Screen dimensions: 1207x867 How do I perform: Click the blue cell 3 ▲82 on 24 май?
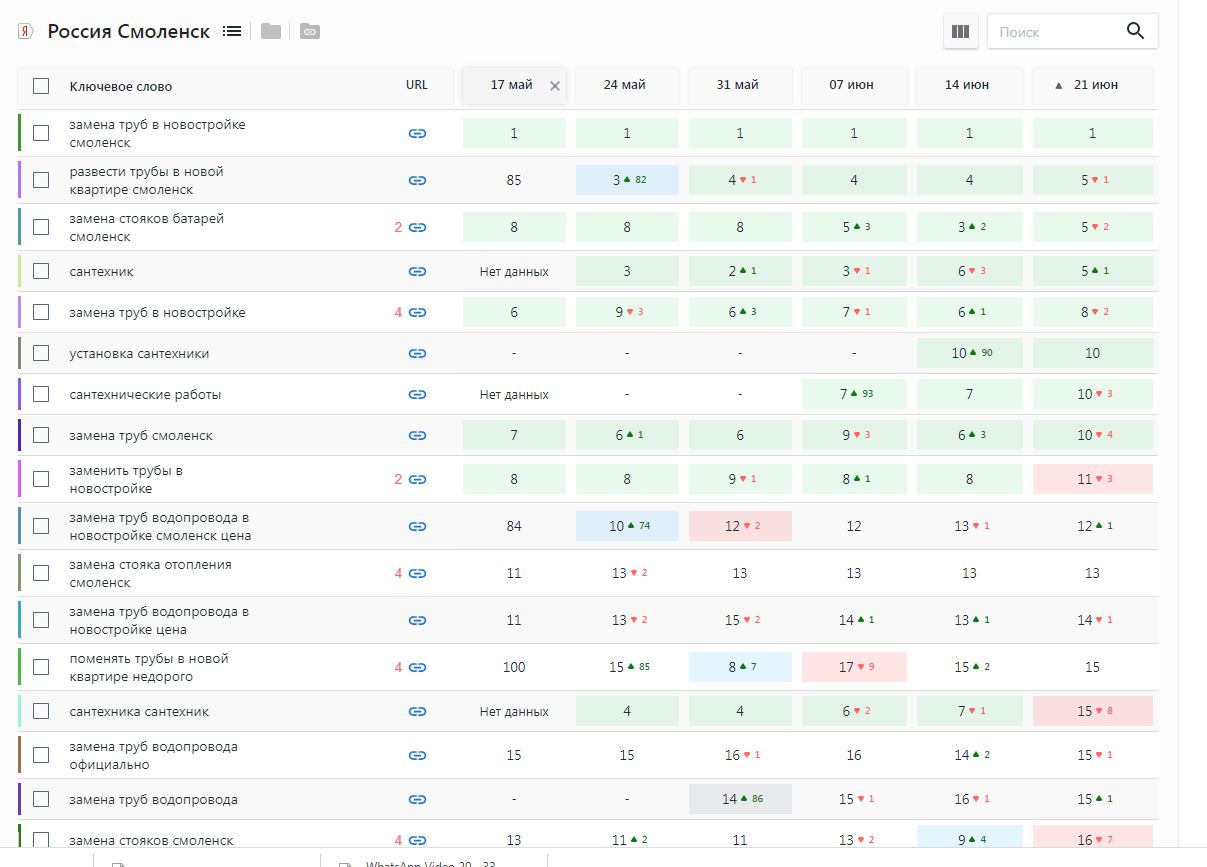coord(627,180)
